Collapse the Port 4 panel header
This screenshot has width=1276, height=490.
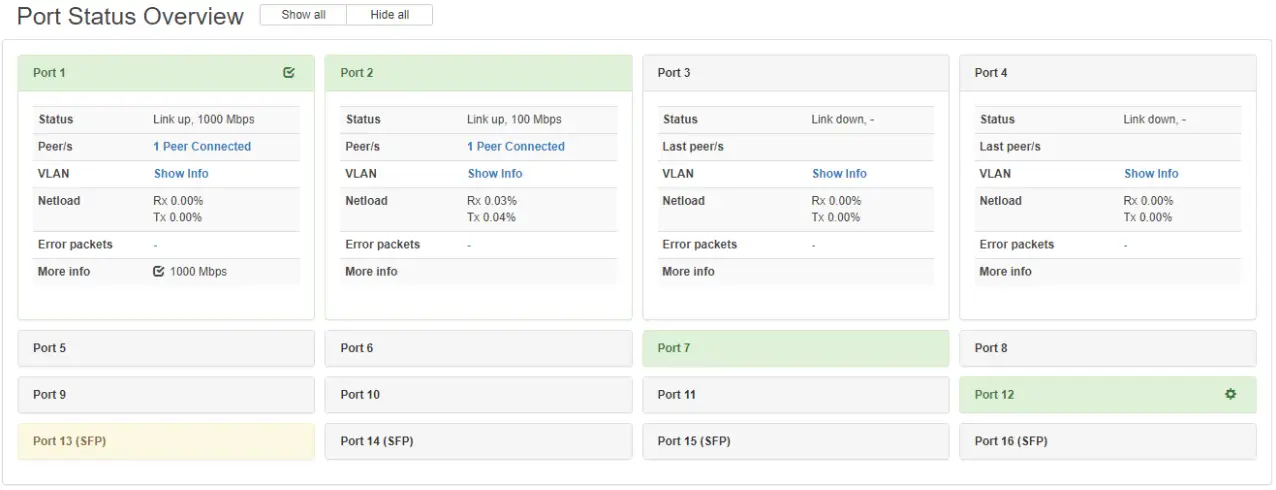click(x=1108, y=73)
